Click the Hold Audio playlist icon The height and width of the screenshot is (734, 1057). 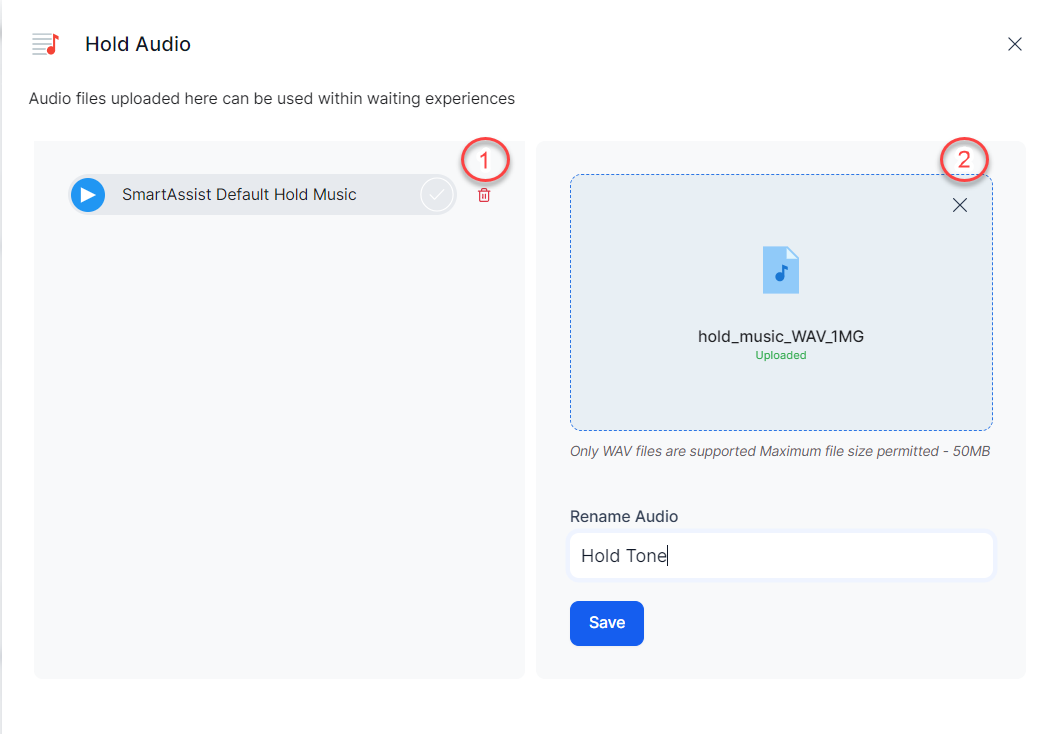tap(46, 44)
